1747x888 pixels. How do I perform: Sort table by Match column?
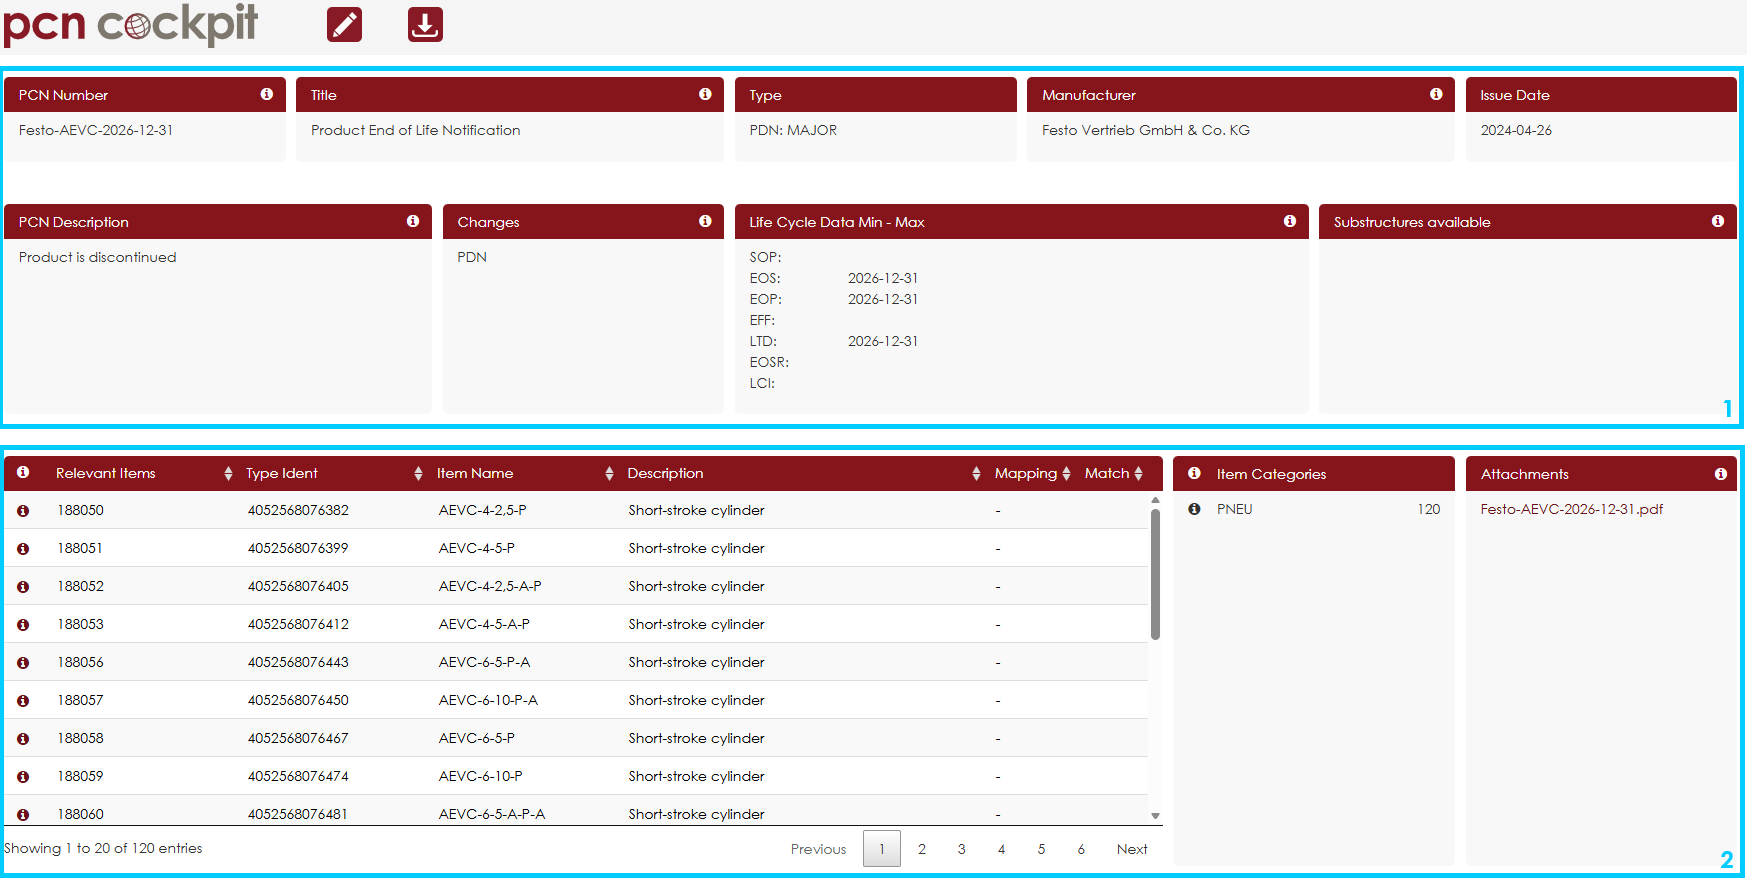(1138, 473)
